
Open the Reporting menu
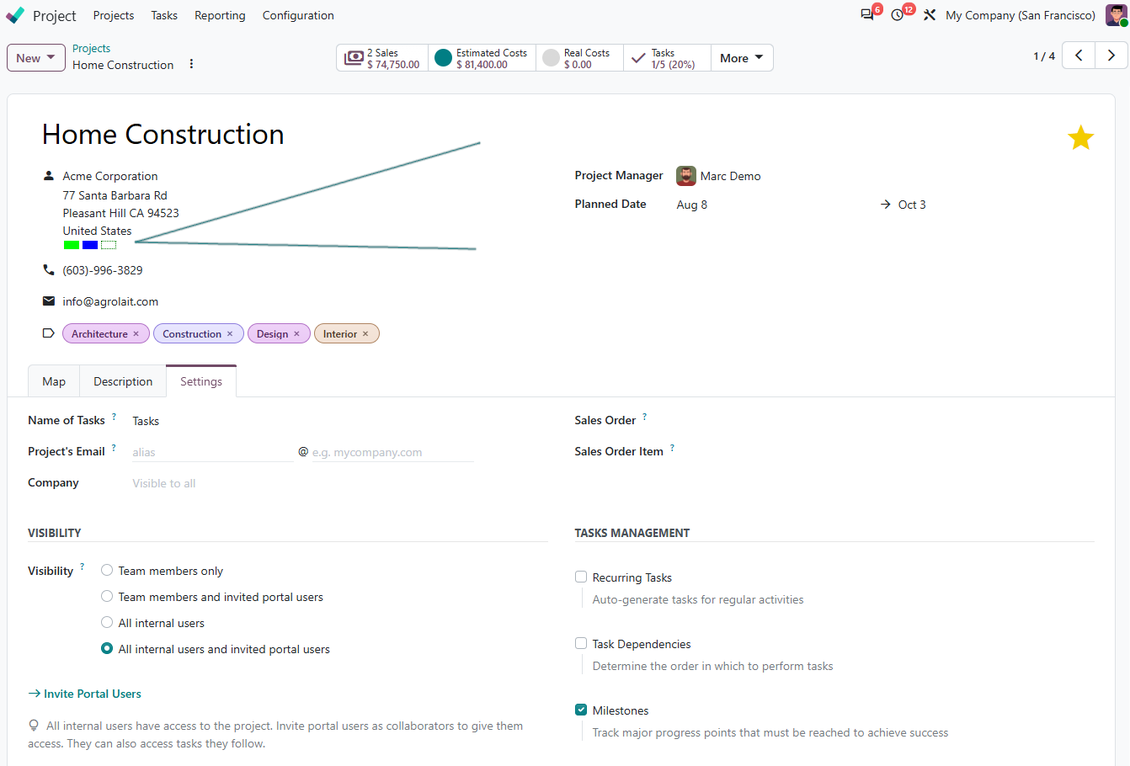220,15
